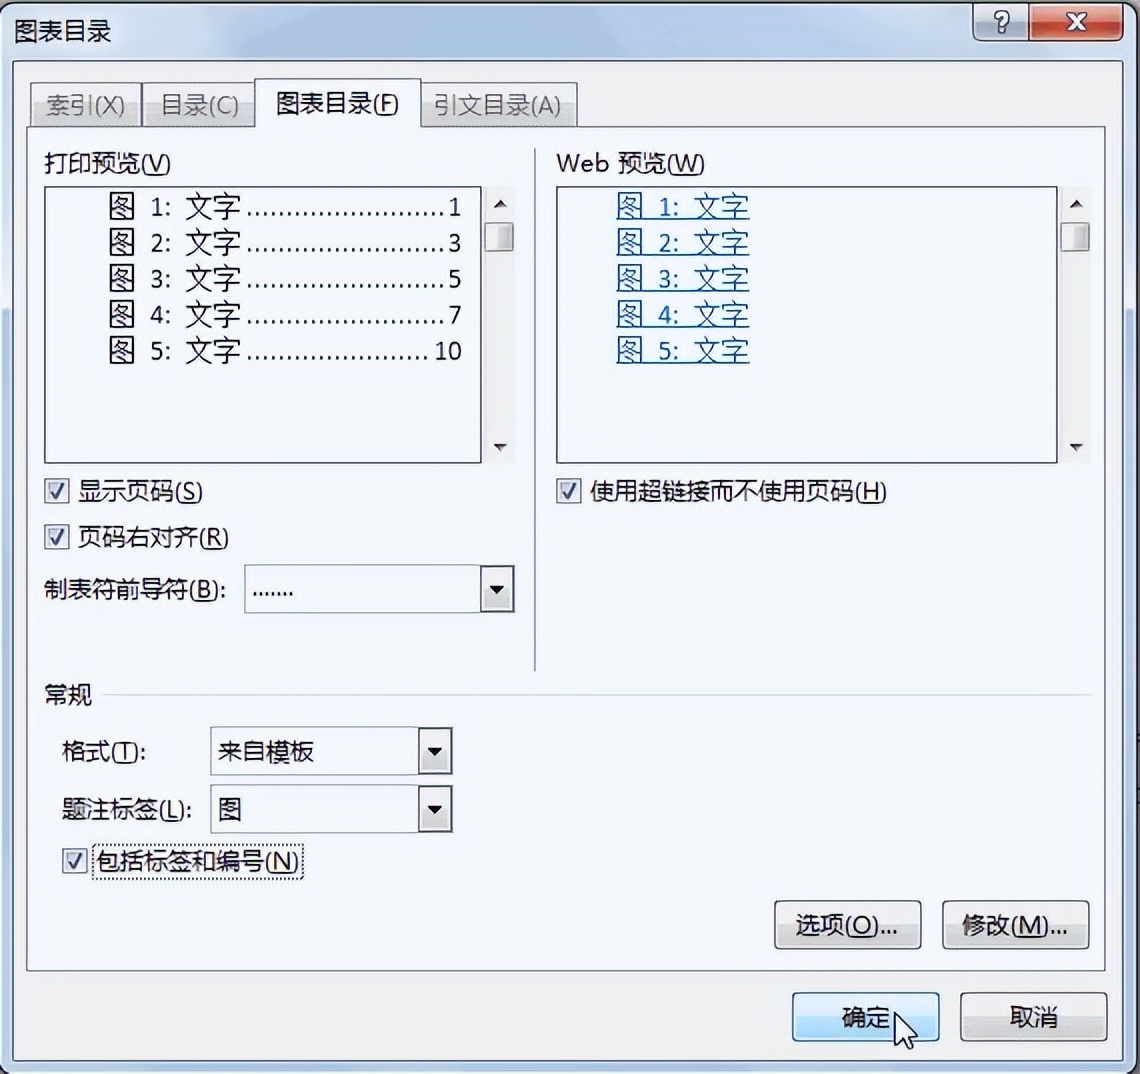Uncheck the 页码右对齐 option

point(55,538)
